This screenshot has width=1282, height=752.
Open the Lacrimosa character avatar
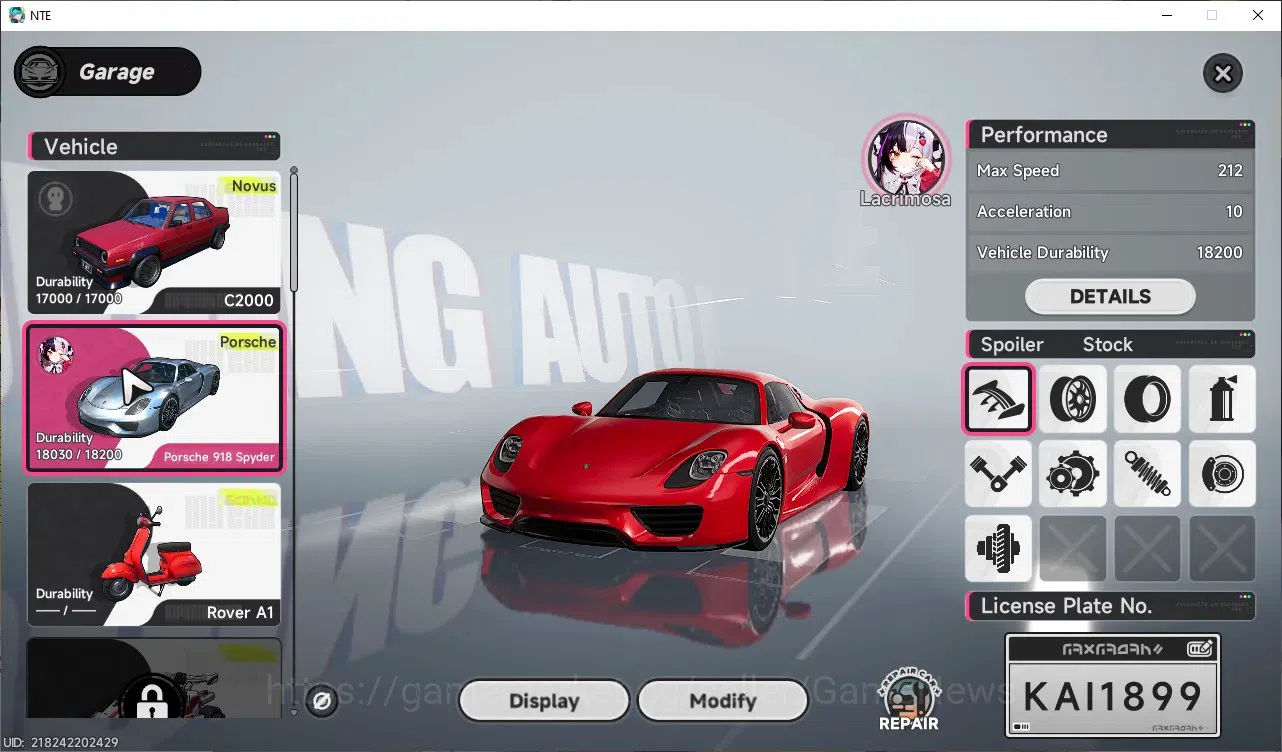[x=905, y=156]
